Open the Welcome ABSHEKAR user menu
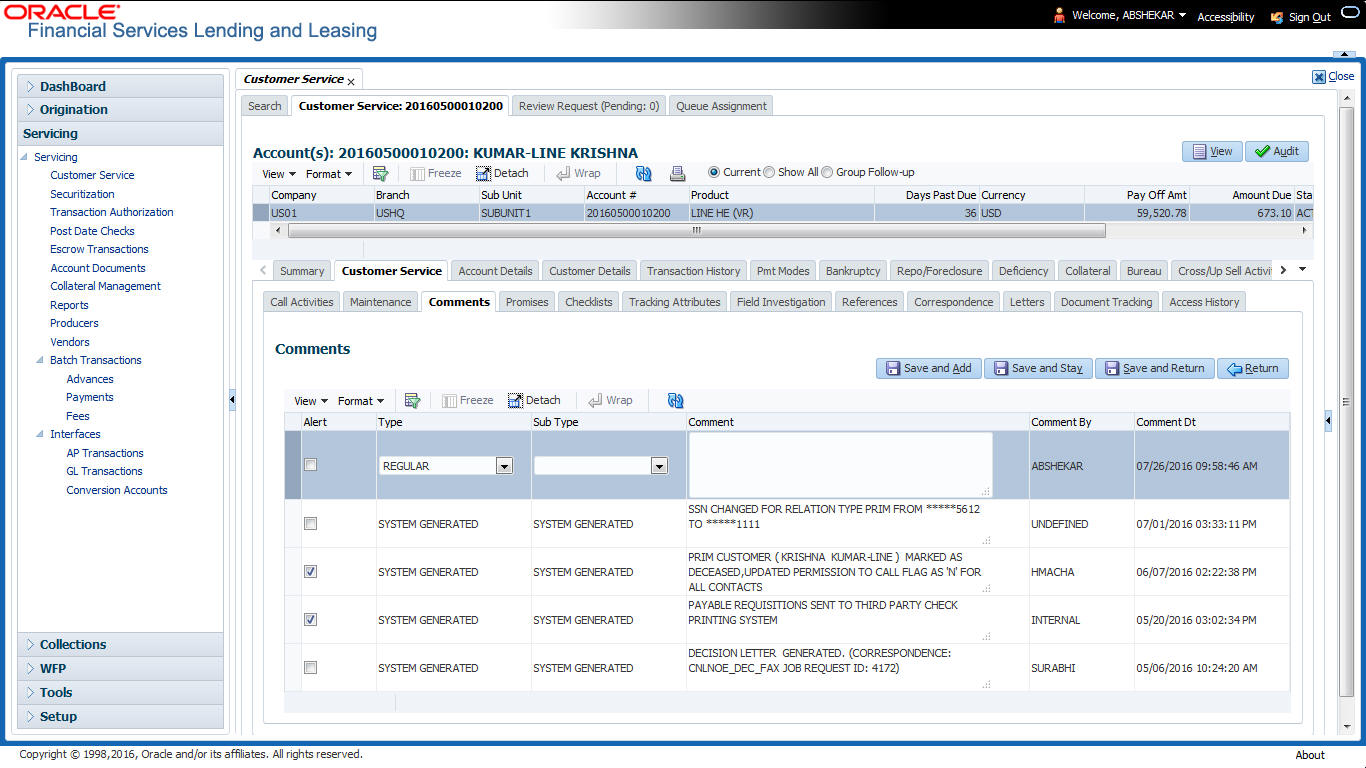 (1129, 15)
